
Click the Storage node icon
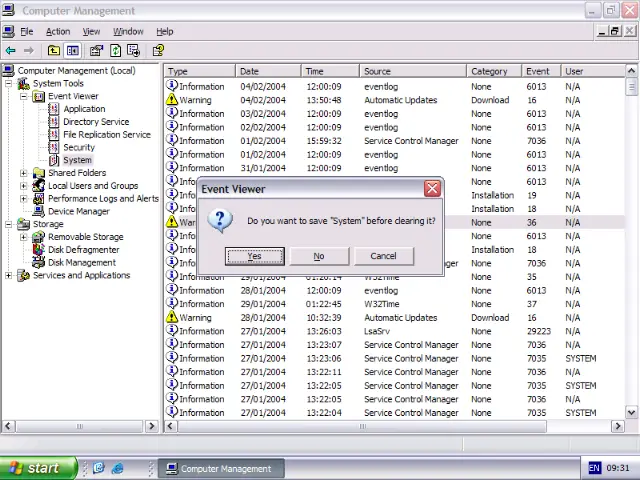(x=23, y=224)
